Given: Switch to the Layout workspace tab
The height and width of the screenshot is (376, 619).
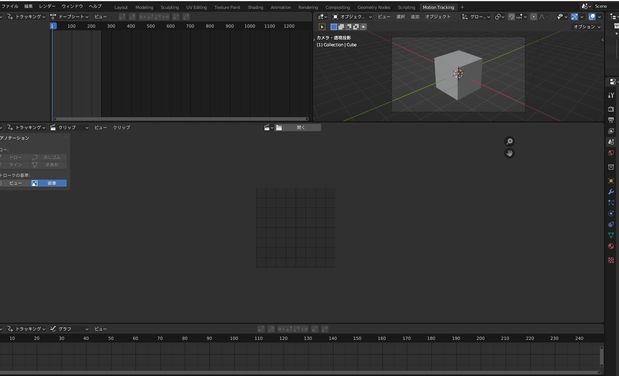Looking at the screenshot, I should coord(121,7).
